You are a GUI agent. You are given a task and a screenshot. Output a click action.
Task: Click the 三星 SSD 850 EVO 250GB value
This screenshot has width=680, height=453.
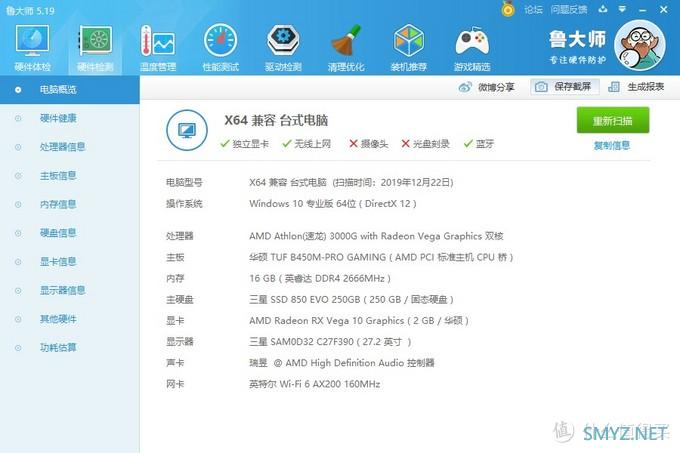(x=351, y=300)
